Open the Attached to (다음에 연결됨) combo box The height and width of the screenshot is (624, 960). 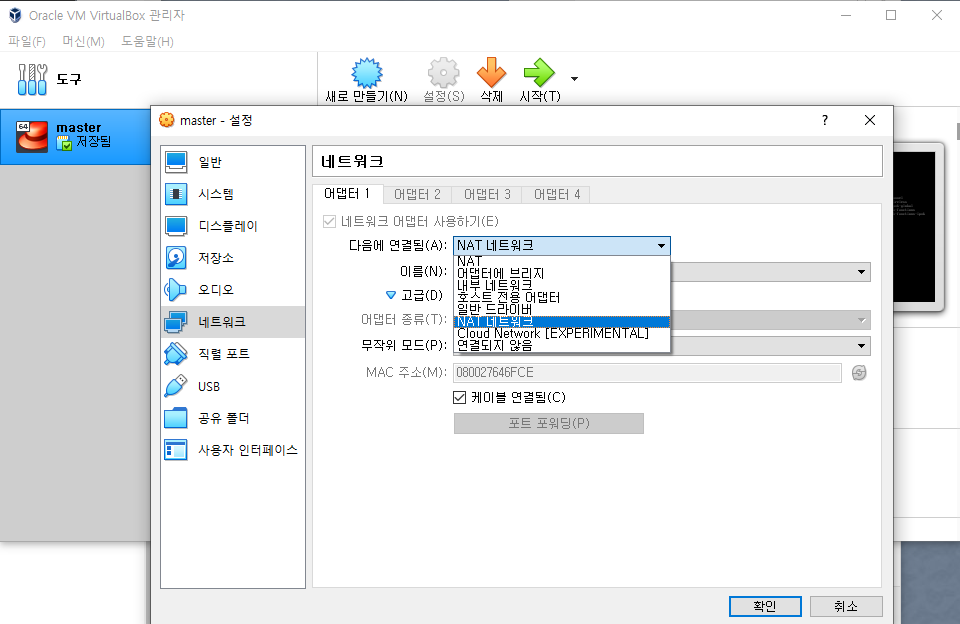(x=561, y=246)
